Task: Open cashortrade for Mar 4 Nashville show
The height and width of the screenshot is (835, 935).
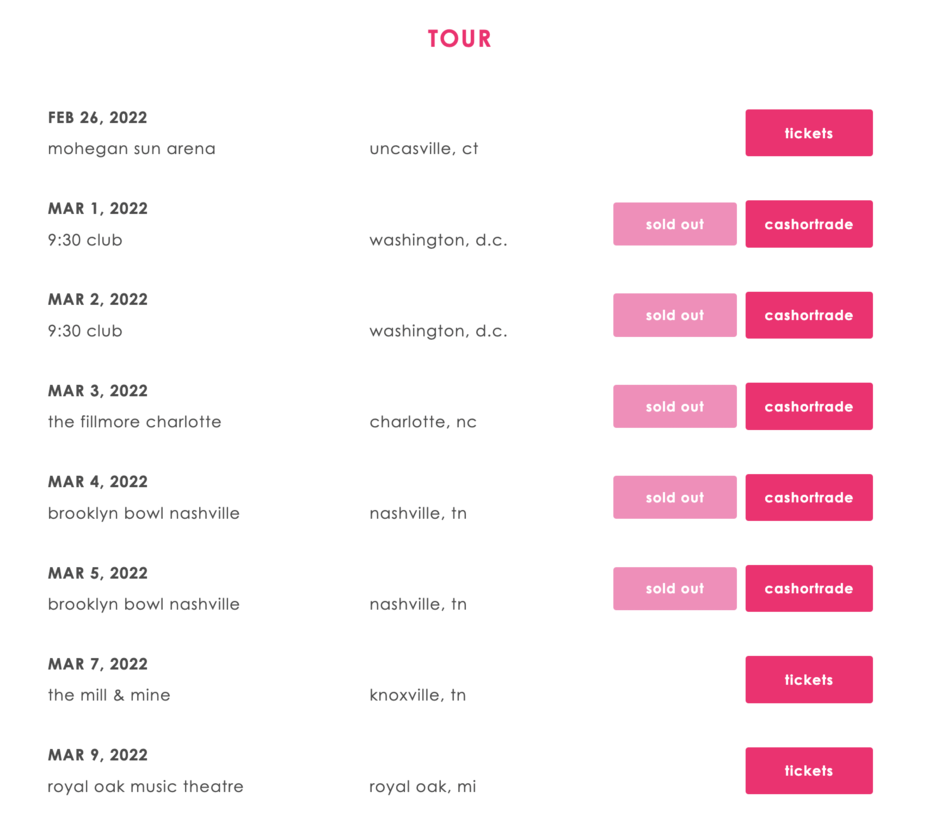Action: pos(808,497)
